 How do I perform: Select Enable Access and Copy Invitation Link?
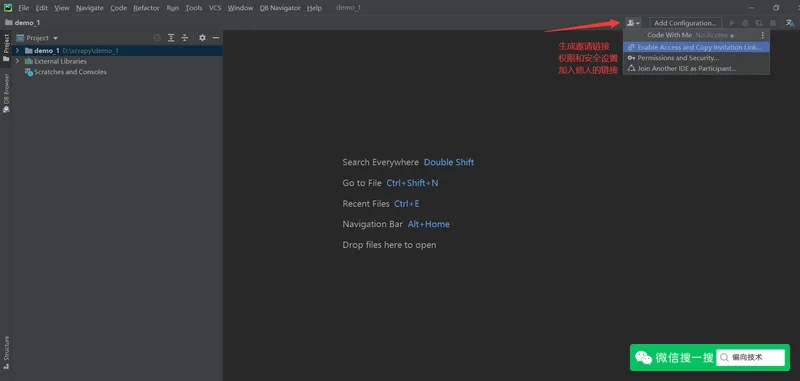(696, 47)
